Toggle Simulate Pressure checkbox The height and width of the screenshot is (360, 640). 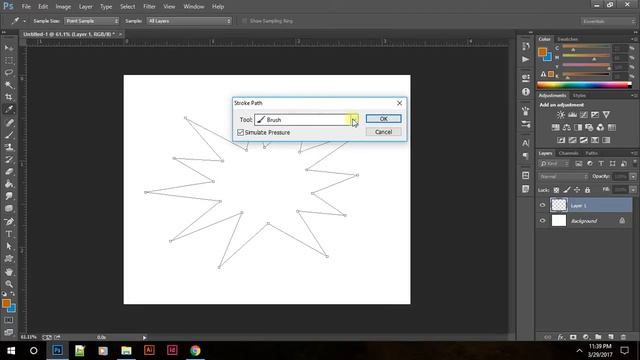tap(240, 133)
